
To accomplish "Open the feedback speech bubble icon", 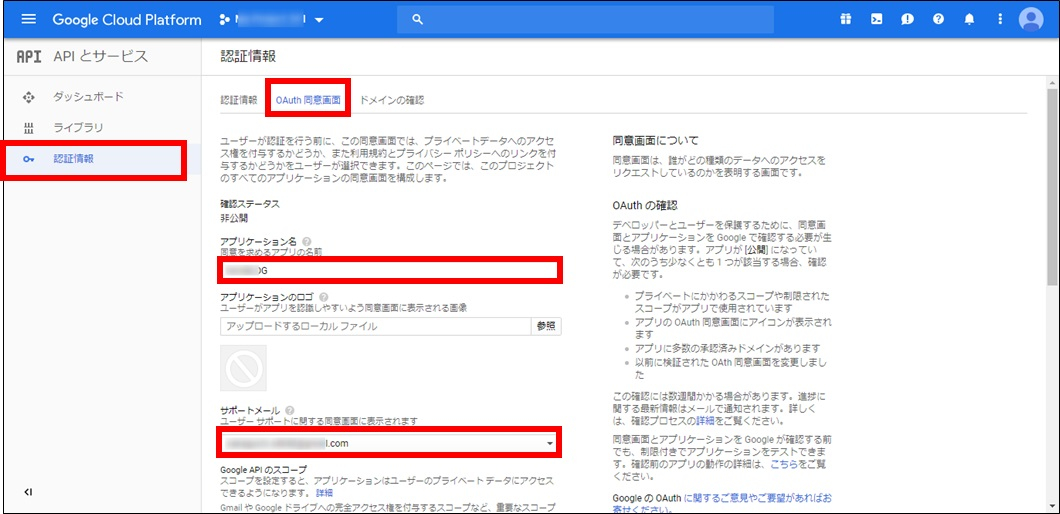I will pyautogui.click(x=907, y=20).
